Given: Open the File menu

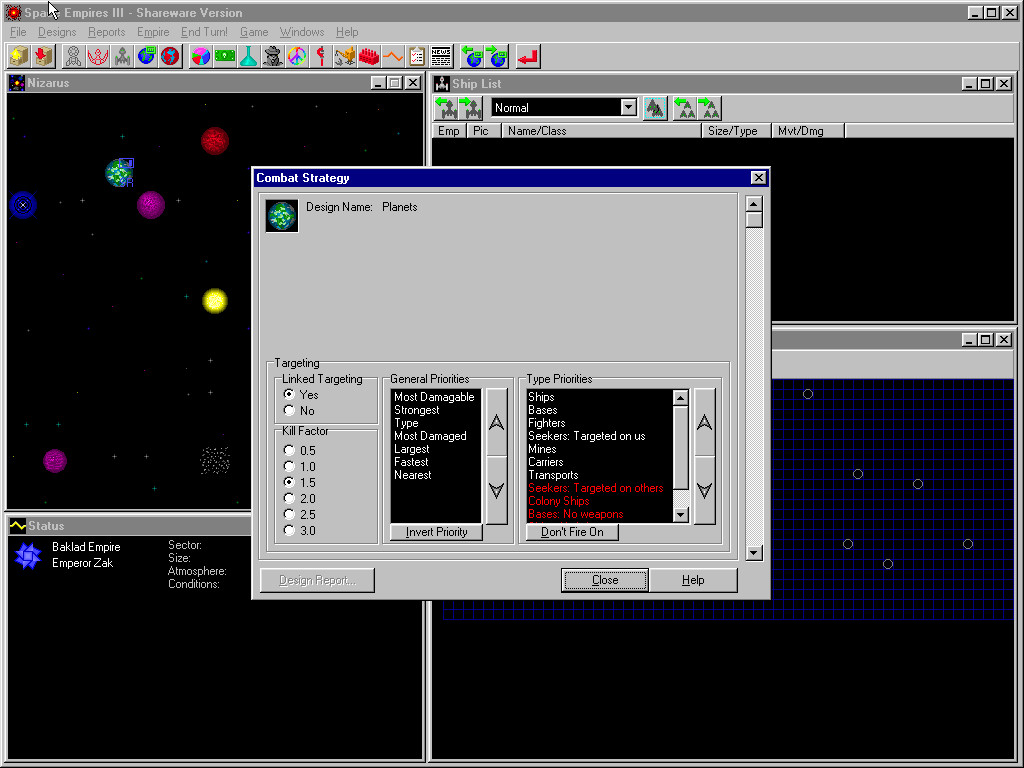Looking at the screenshot, I should 18,32.
